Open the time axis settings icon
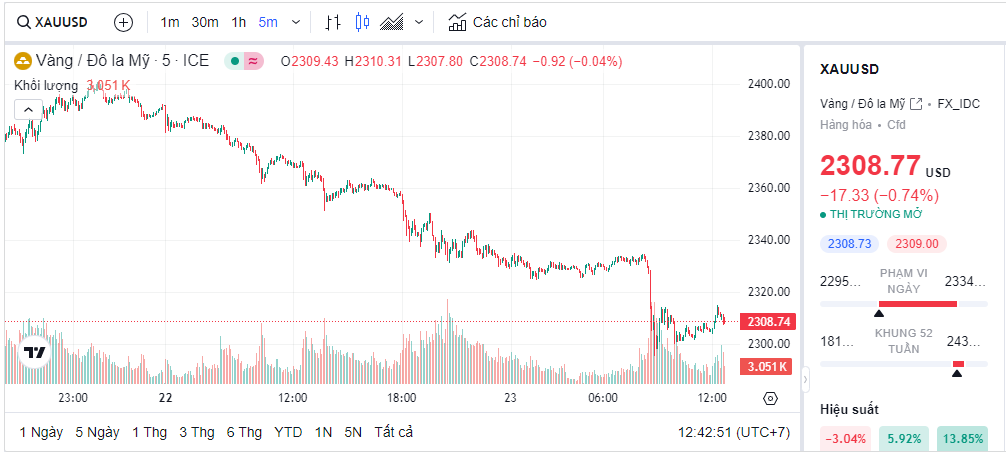 [x=770, y=398]
